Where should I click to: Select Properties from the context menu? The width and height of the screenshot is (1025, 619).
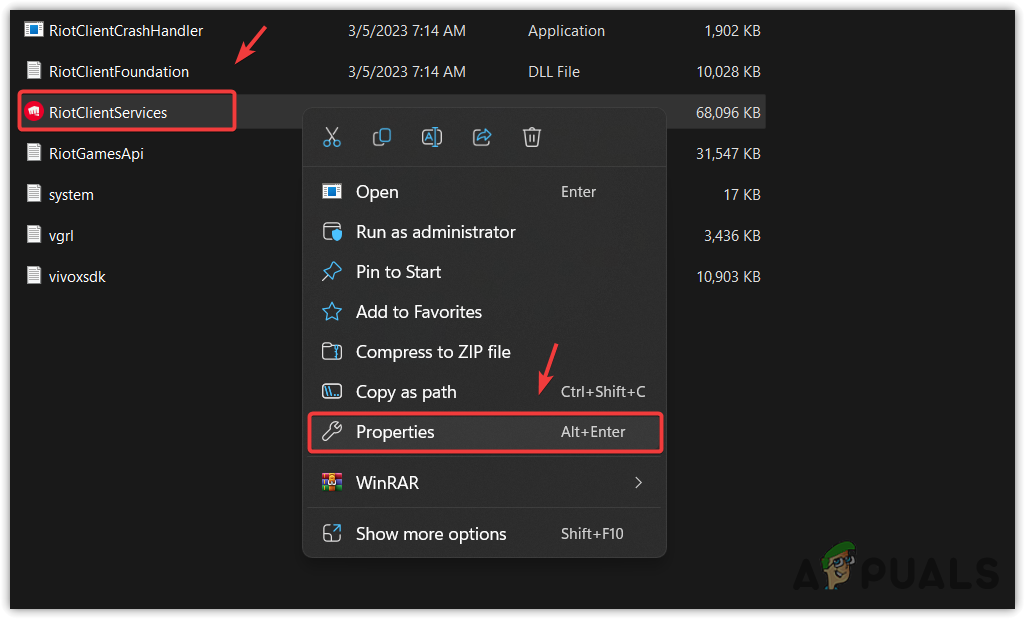396,431
